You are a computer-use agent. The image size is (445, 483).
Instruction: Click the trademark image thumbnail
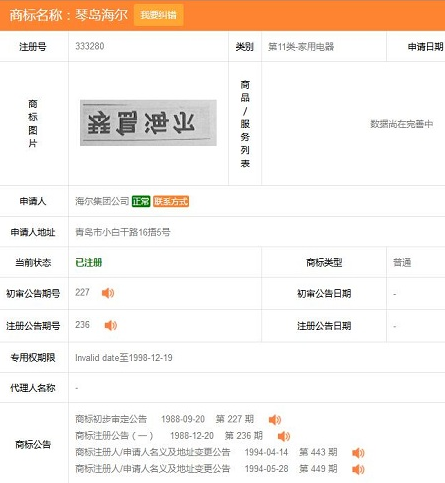(x=148, y=123)
